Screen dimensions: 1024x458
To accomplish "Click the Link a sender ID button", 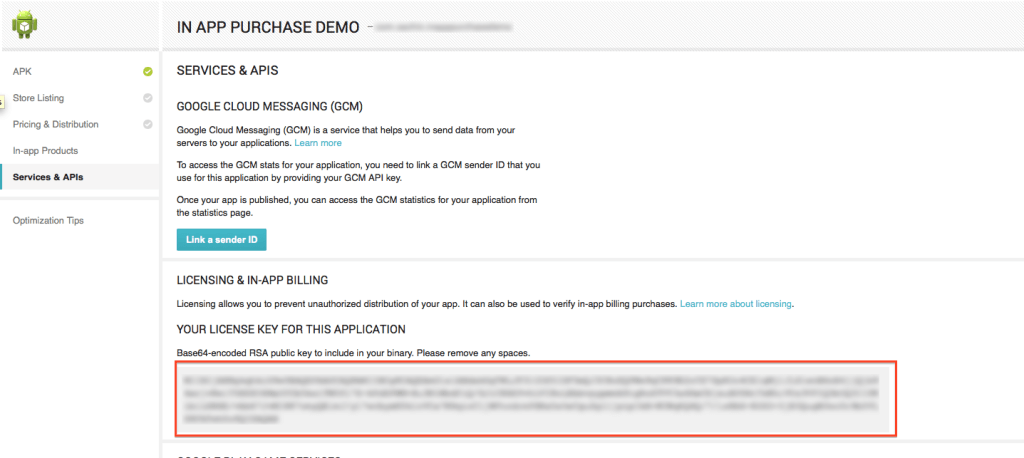I will [x=221, y=240].
